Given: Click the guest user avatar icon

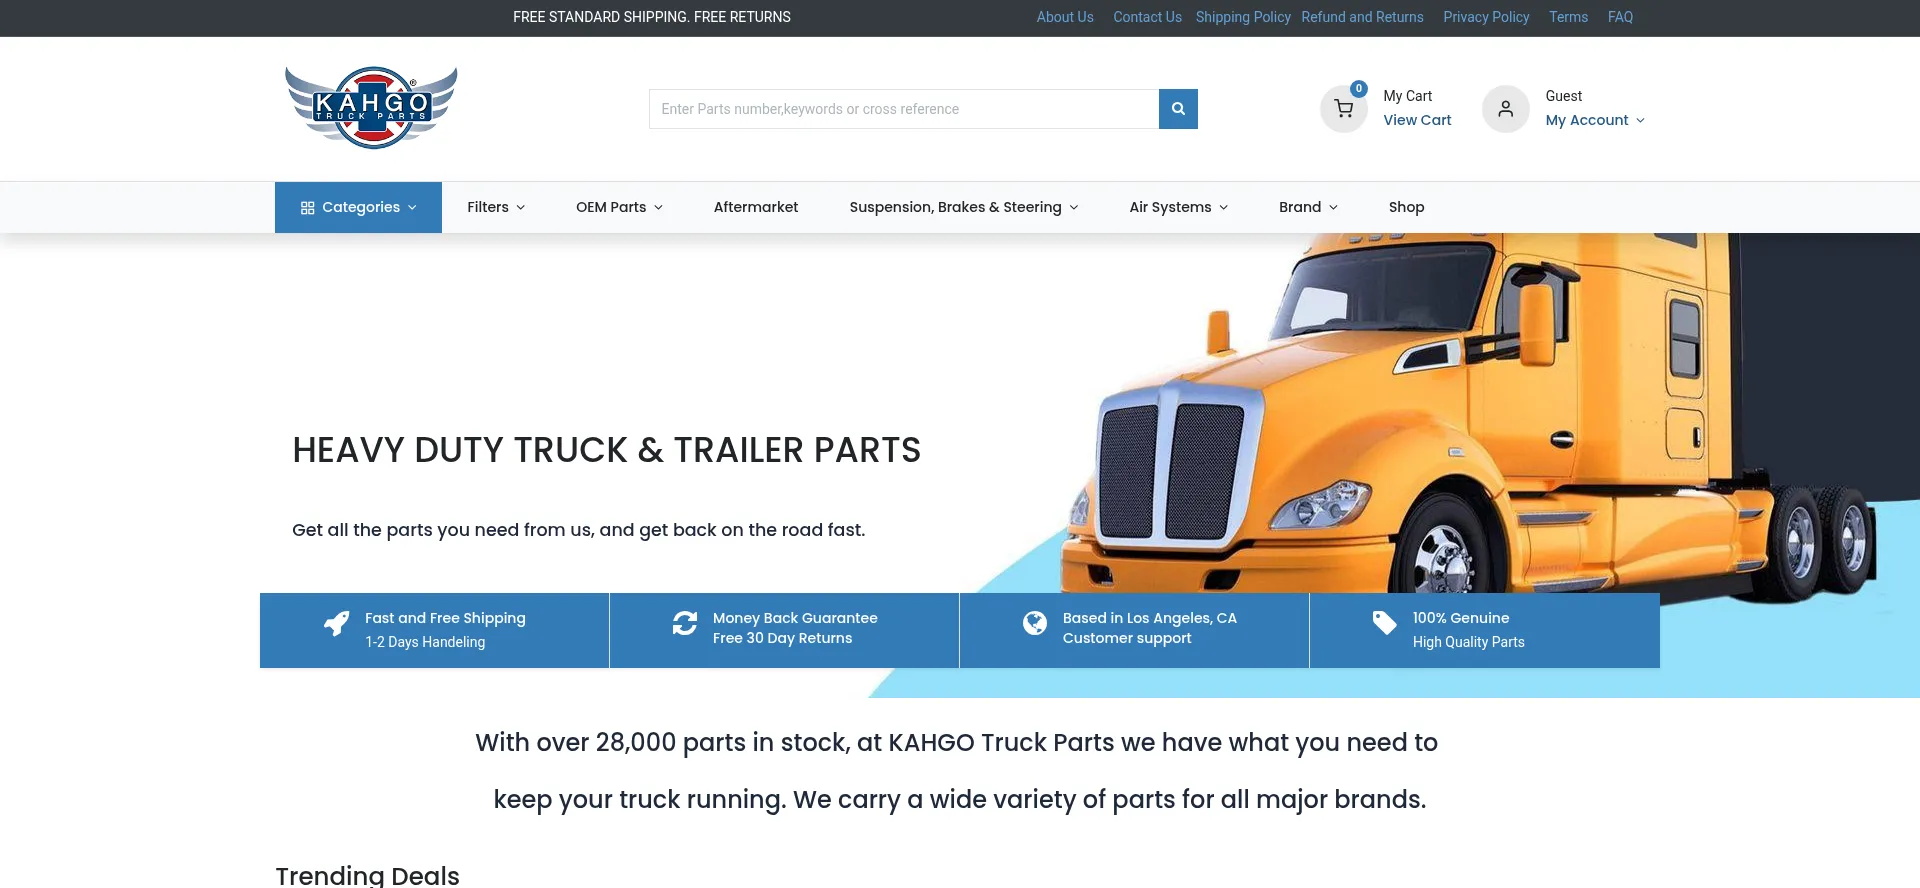Looking at the screenshot, I should tap(1506, 109).
